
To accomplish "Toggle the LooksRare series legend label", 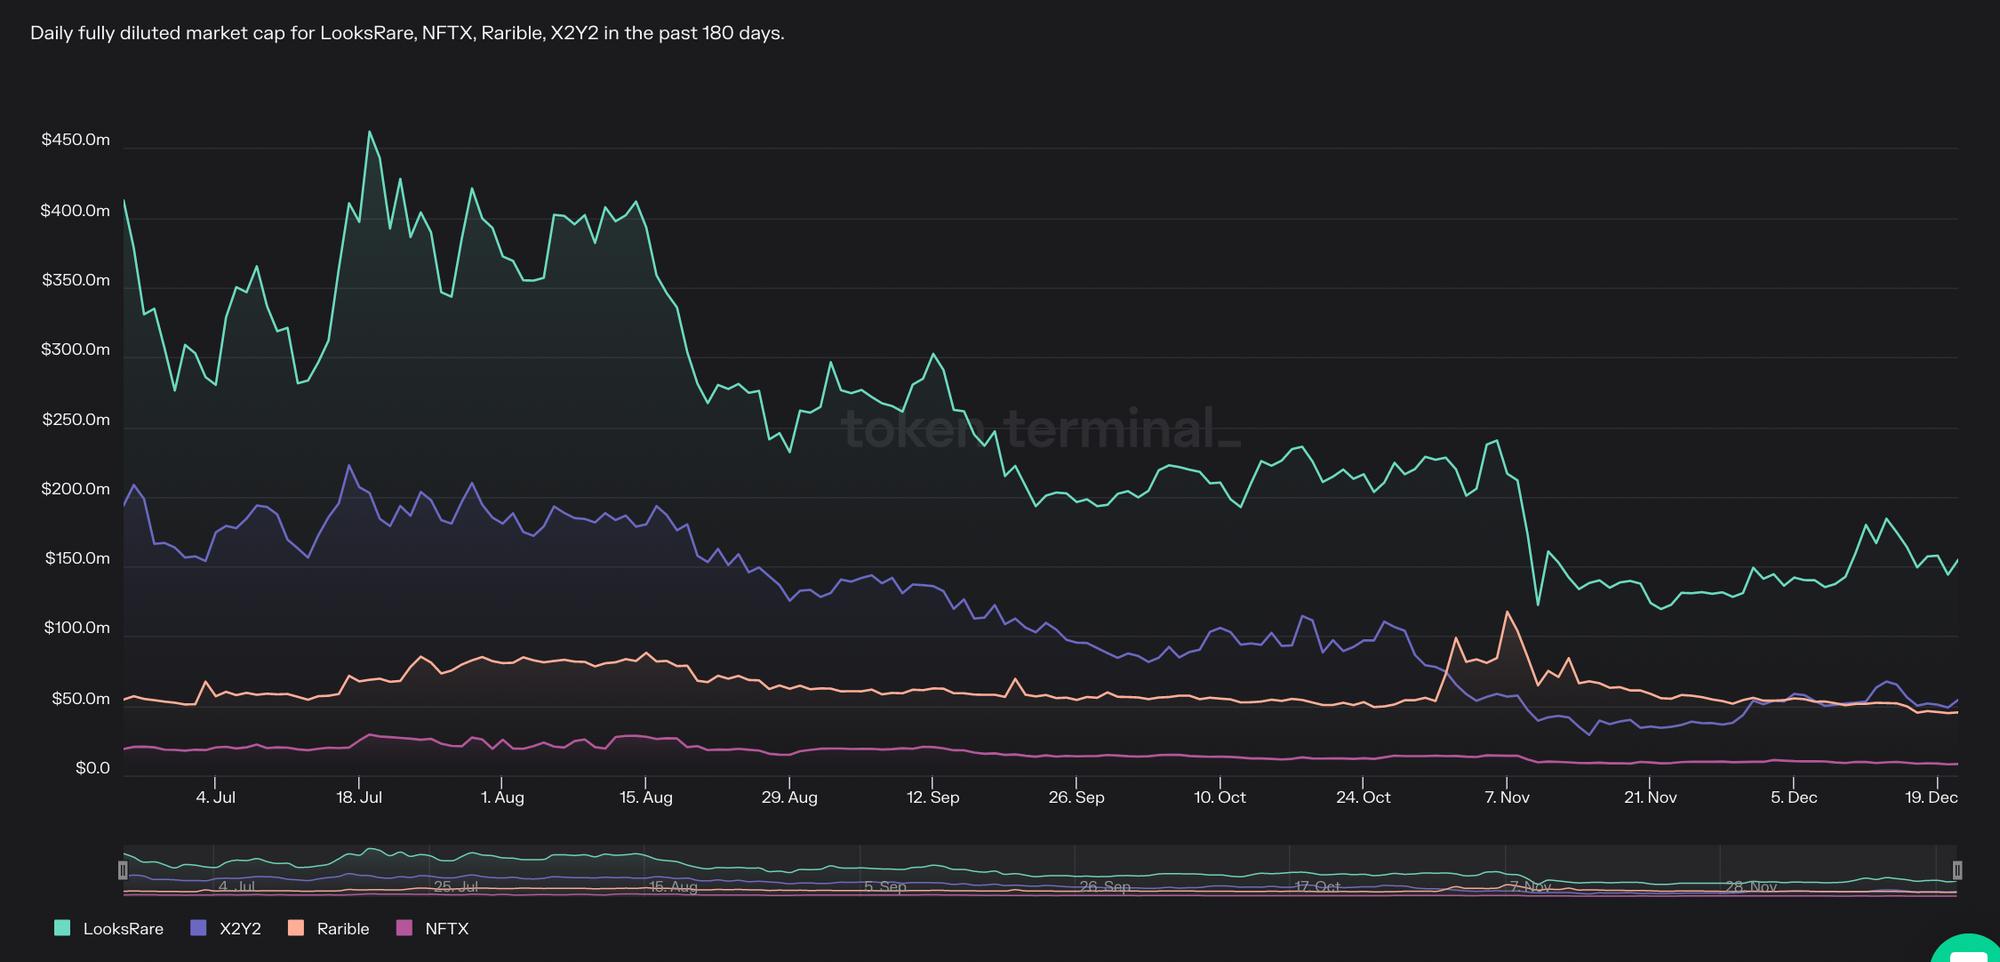I will tap(123, 928).
